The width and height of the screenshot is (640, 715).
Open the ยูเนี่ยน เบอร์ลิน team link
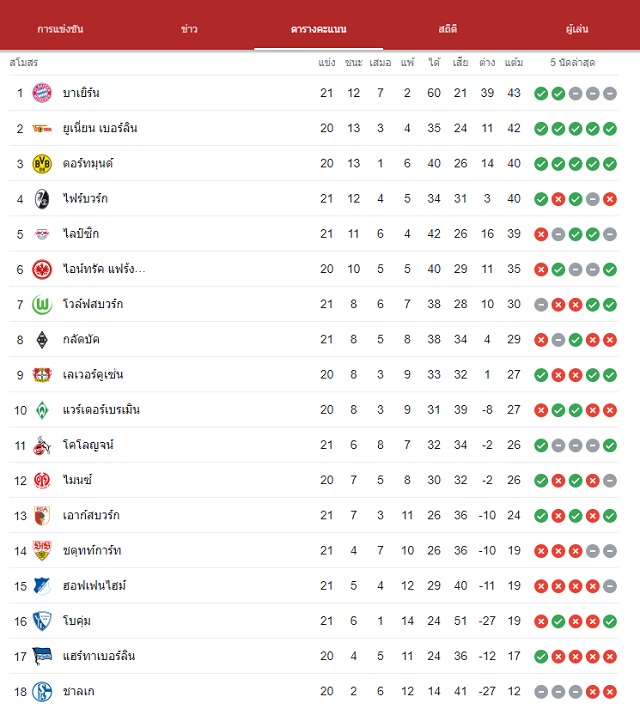pyautogui.click(x=100, y=128)
